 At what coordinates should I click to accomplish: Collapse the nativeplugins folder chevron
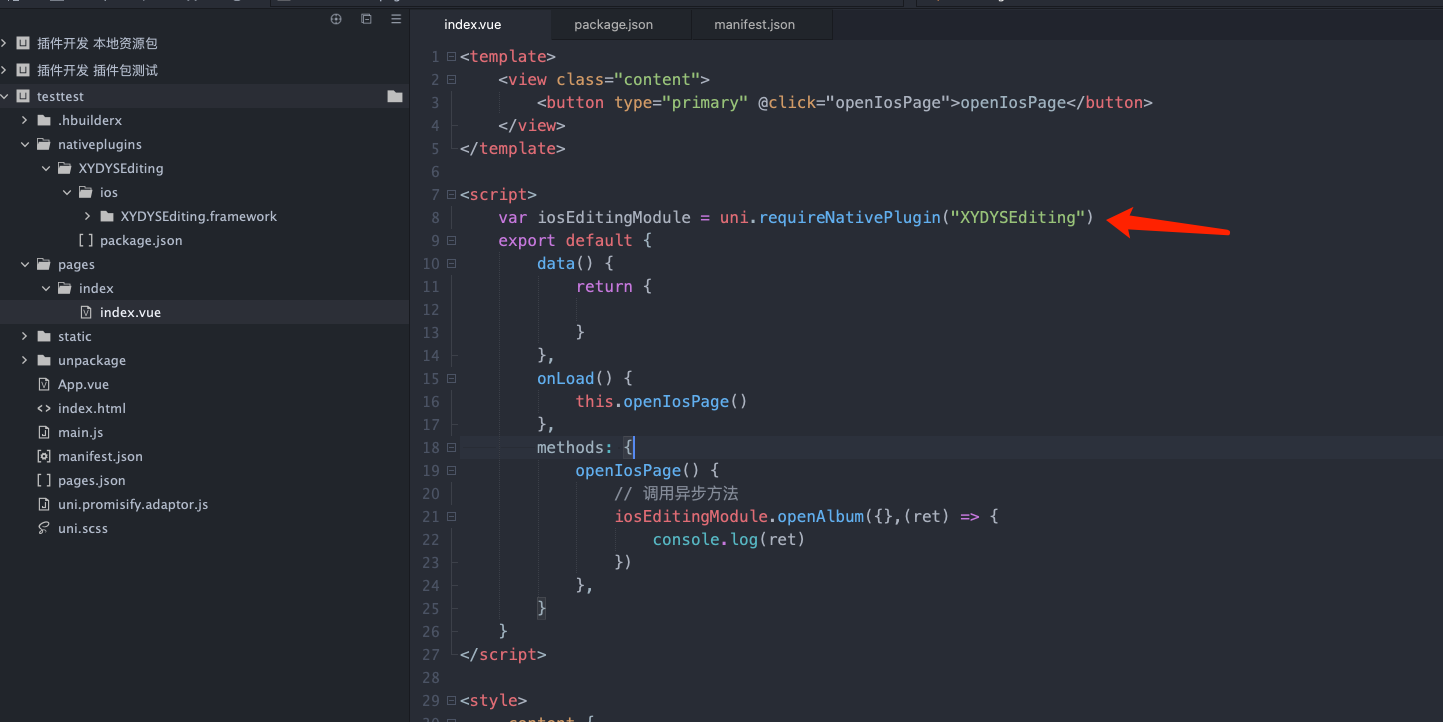(25, 144)
